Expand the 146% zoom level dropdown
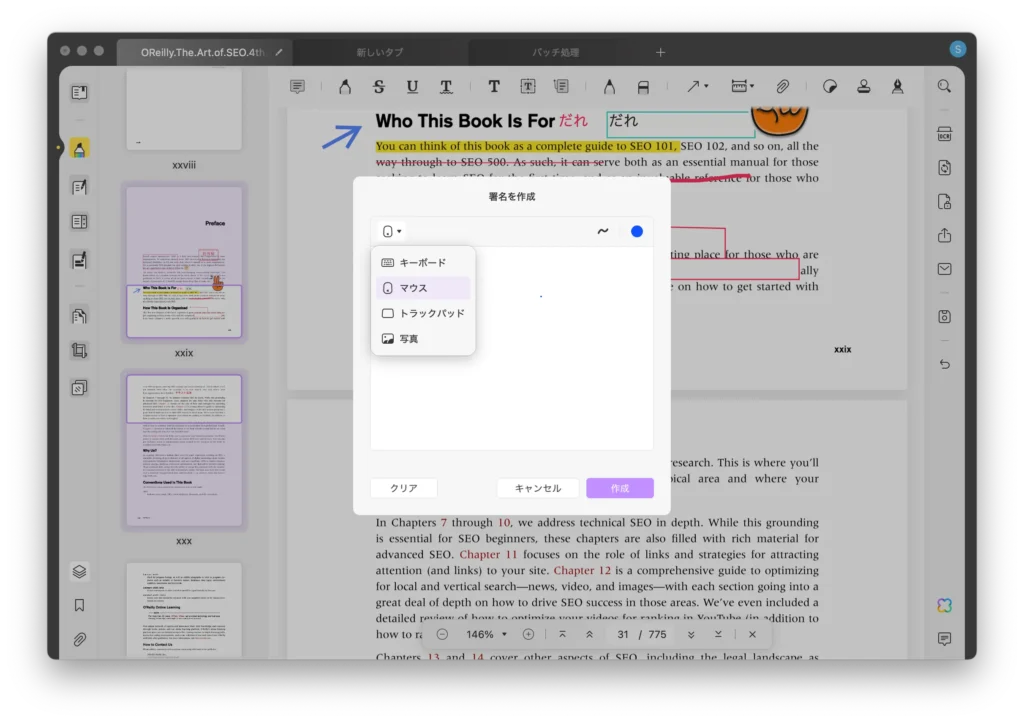Screen dimensions: 1024x722 pyautogui.click(x=487, y=634)
